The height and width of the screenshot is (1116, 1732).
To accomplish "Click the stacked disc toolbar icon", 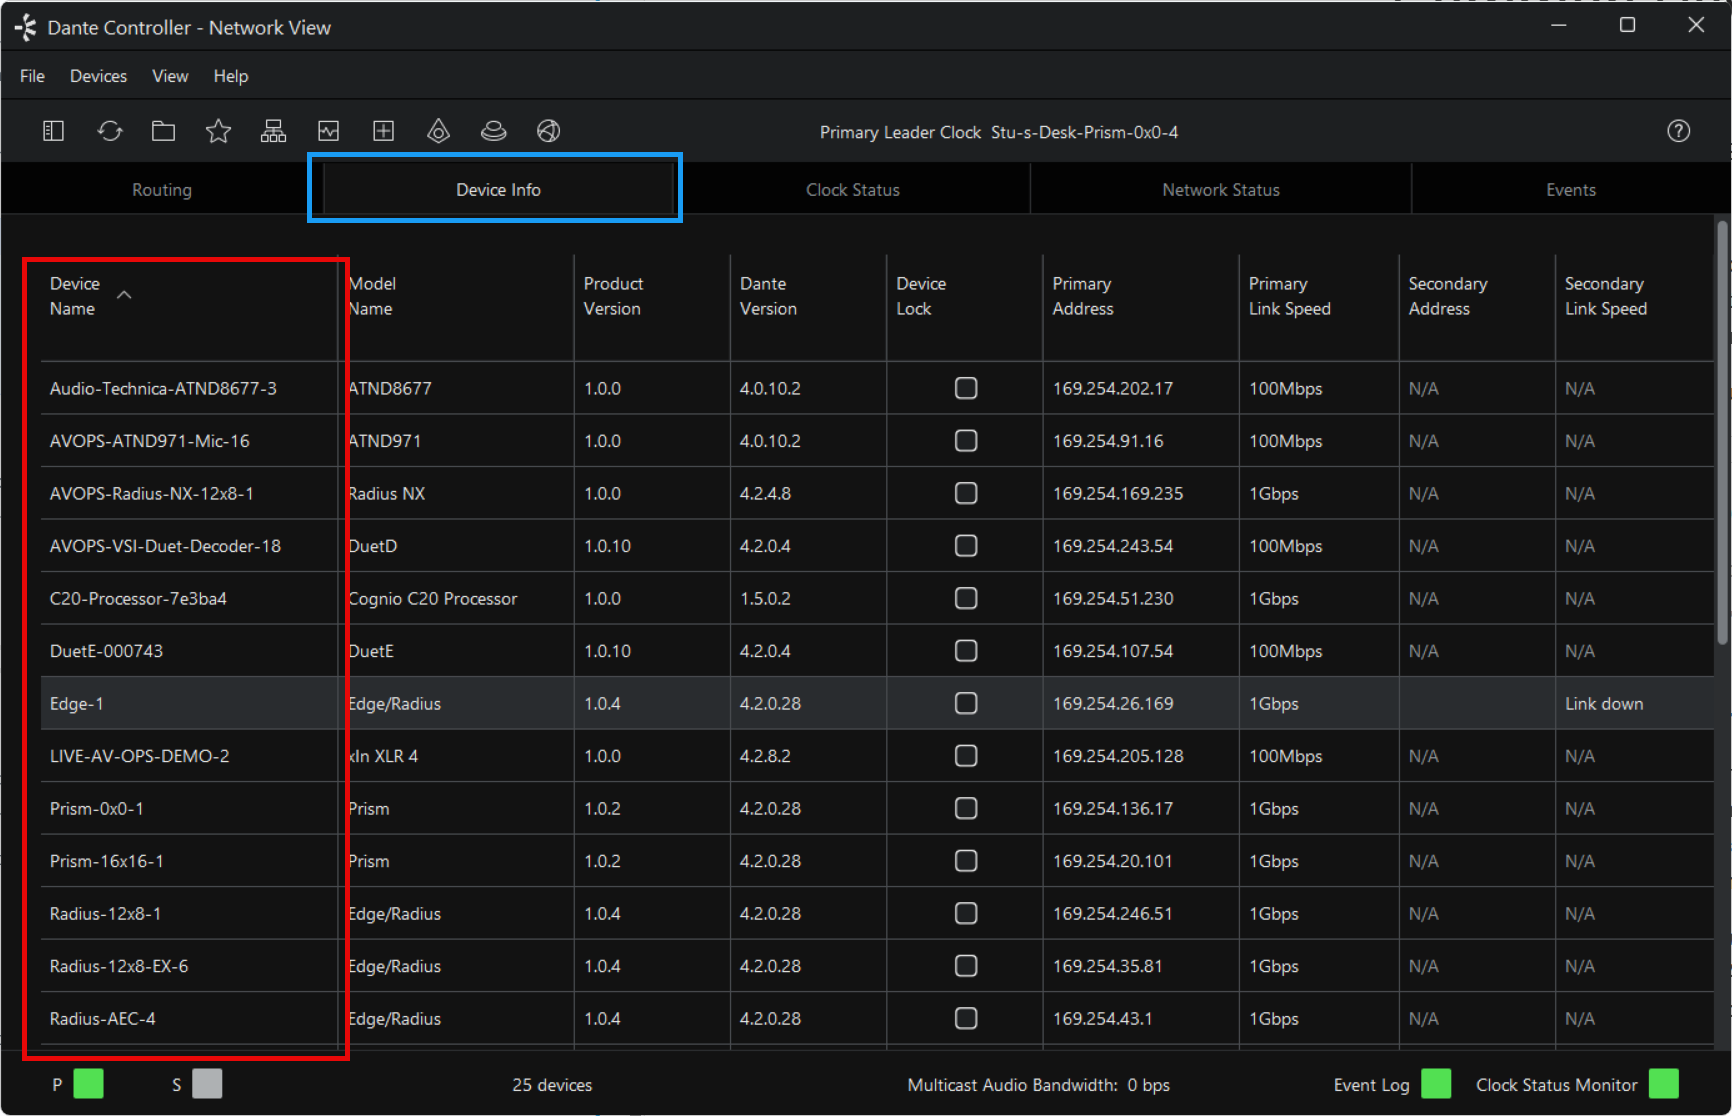I will (493, 131).
